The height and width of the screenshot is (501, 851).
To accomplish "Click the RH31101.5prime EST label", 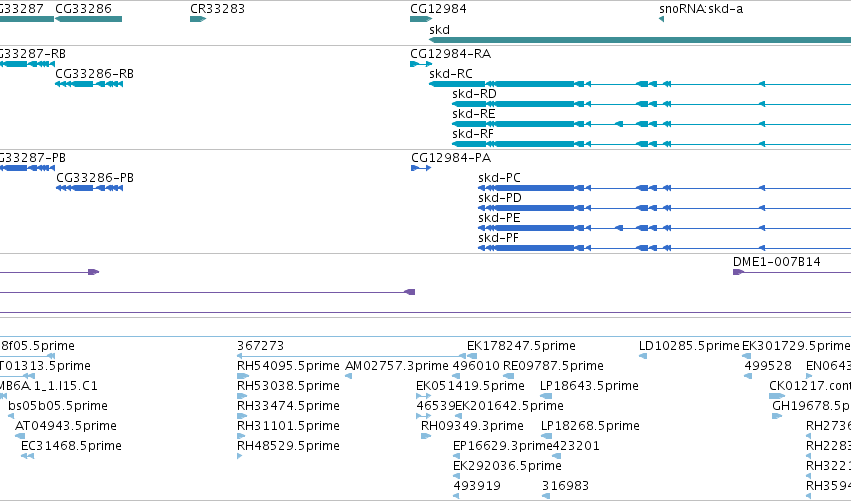I will tap(288, 426).
